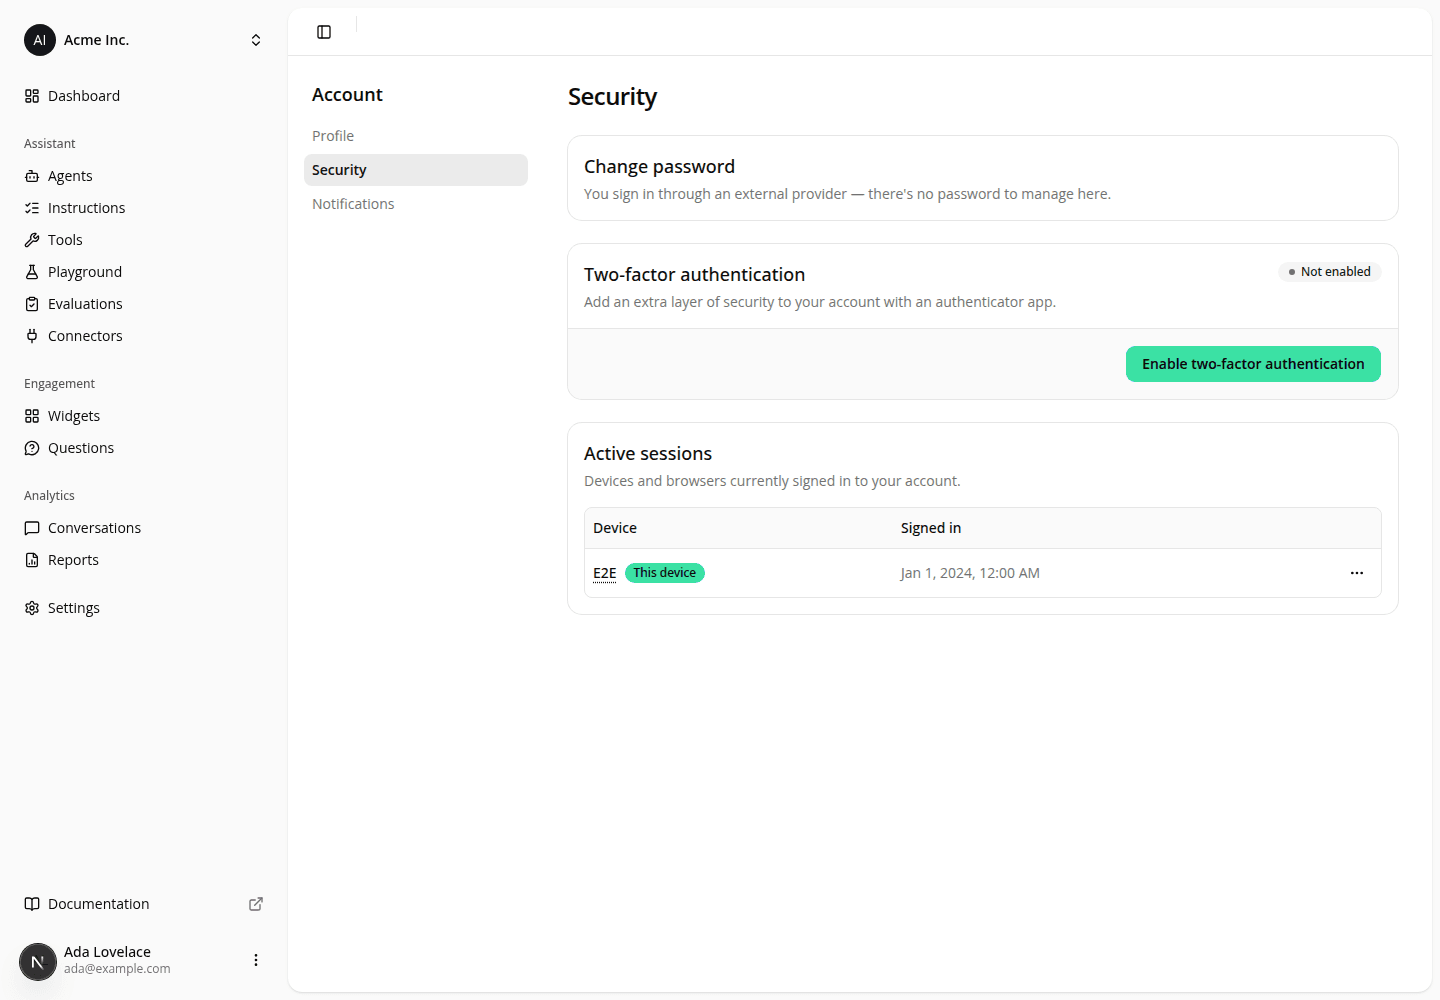
Task: Click the ada@example.com email text
Action: pyautogui.click(x=117, y=969)
